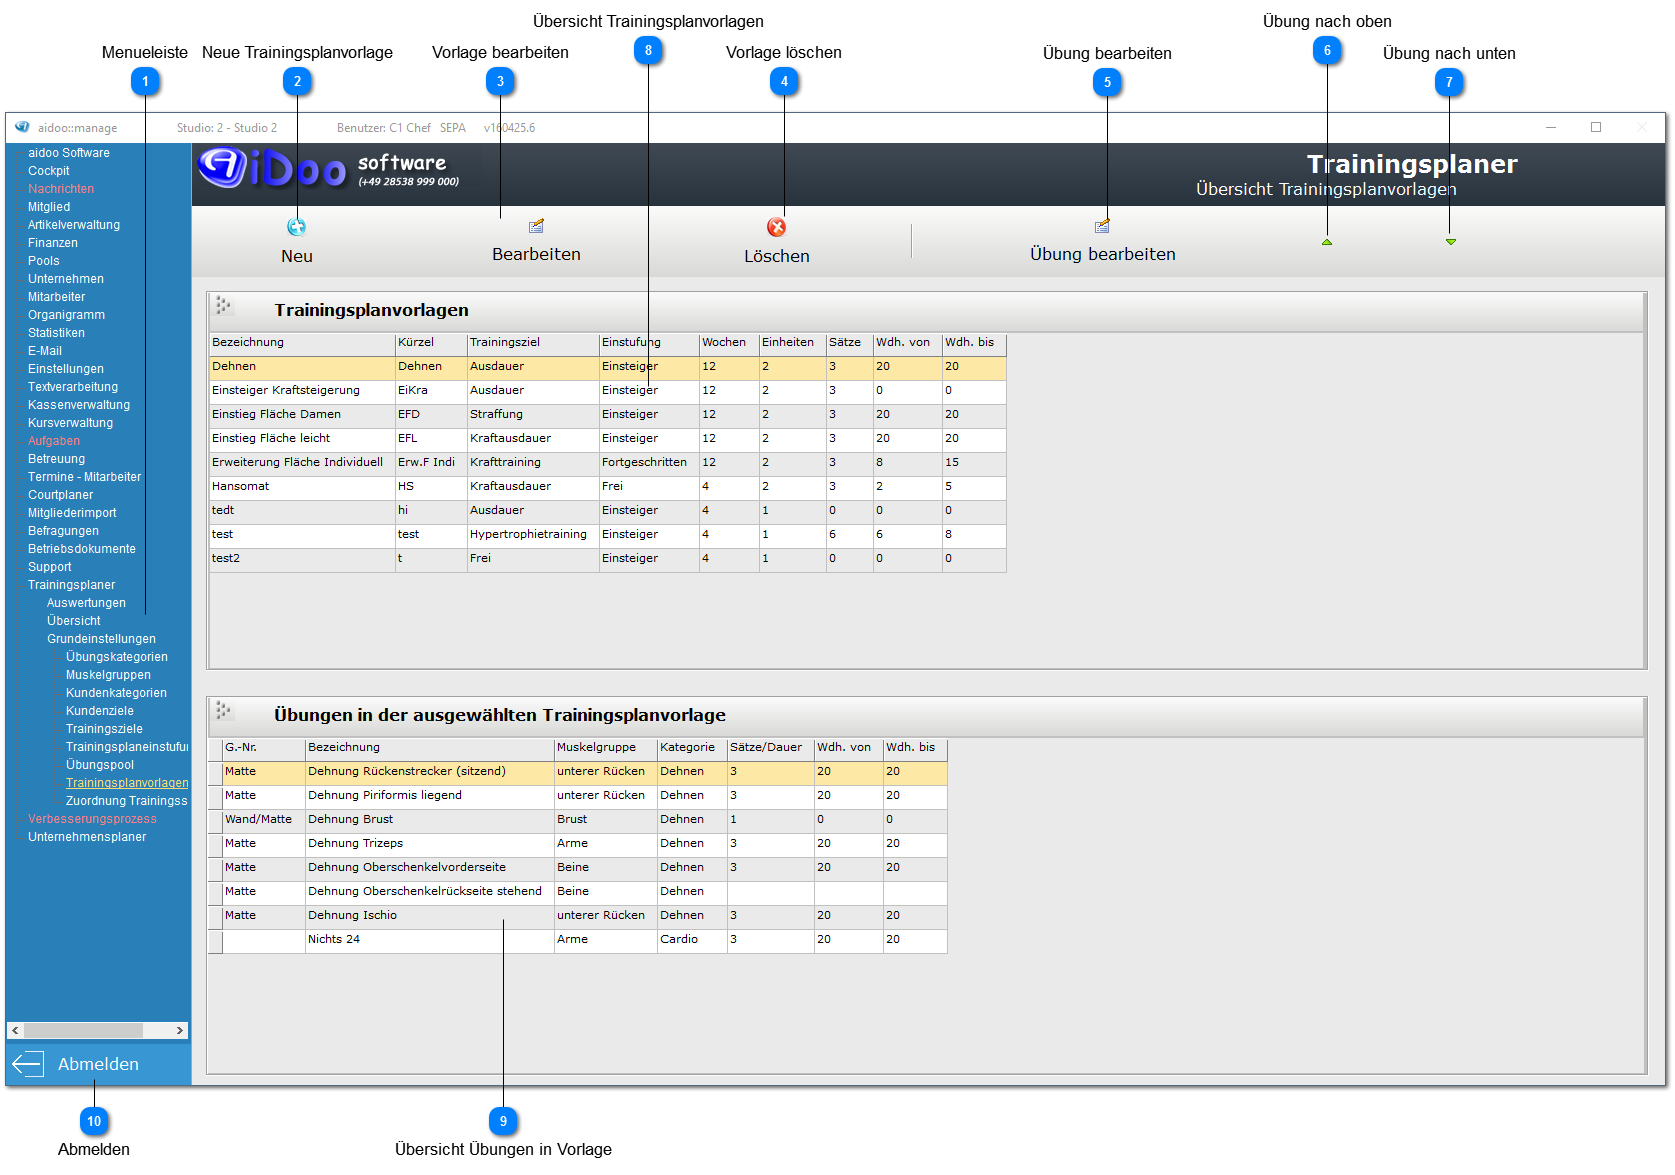The height and width of the screenshot is (1175, 1675).
Task: Sort templates by Bezeichnung column header
Action: coord(302,343)
